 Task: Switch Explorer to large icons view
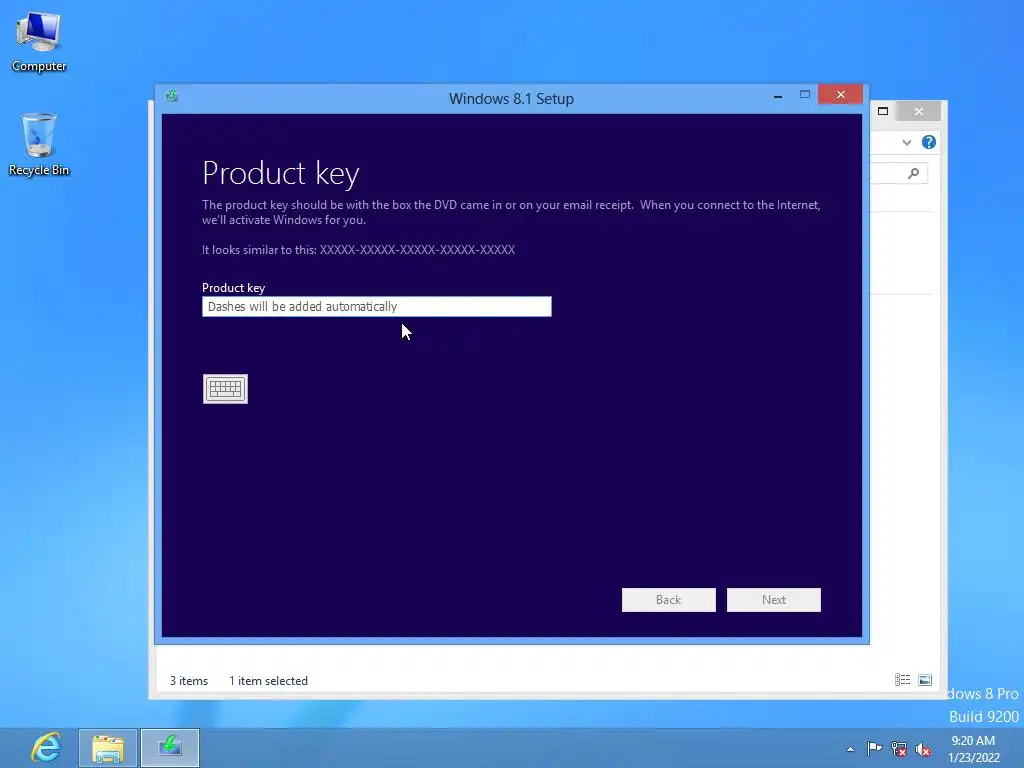(x=925, y=680)
